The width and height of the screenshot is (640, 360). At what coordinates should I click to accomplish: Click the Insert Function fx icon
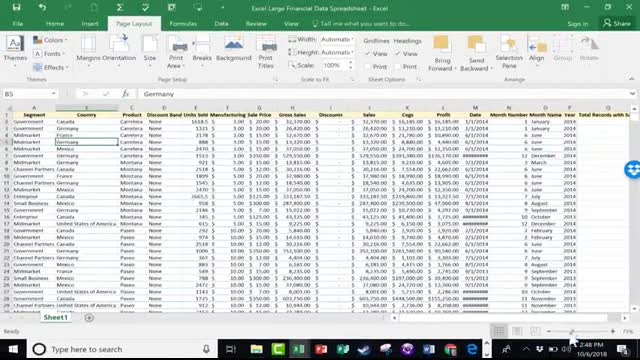pos(126,94)
